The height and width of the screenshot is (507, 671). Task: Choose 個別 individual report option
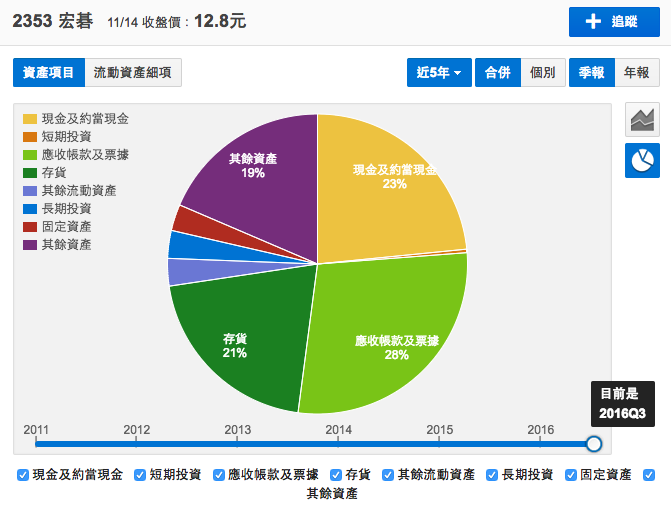pyautogui.click(x=542, y=72)
